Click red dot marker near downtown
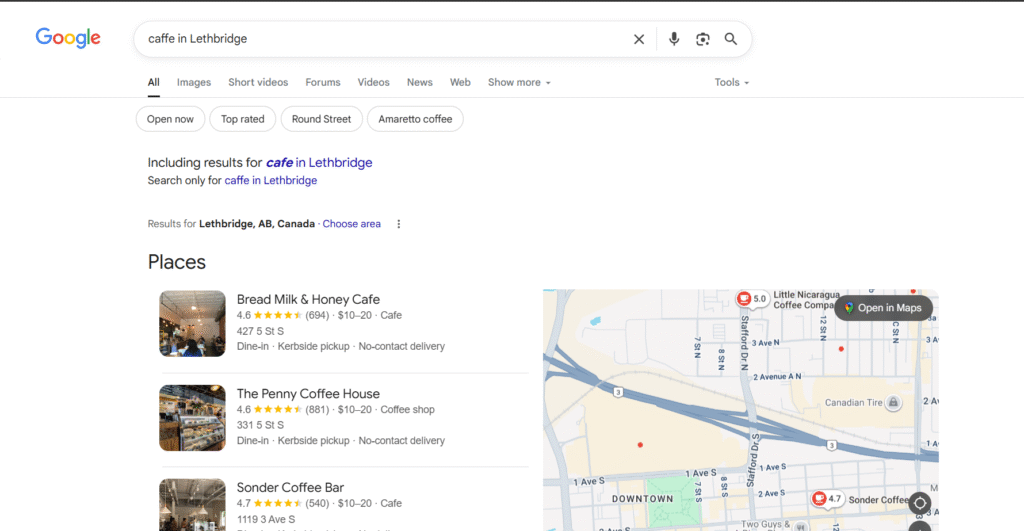The width and height of the screenshot is (1024, 531). (640, 445)
